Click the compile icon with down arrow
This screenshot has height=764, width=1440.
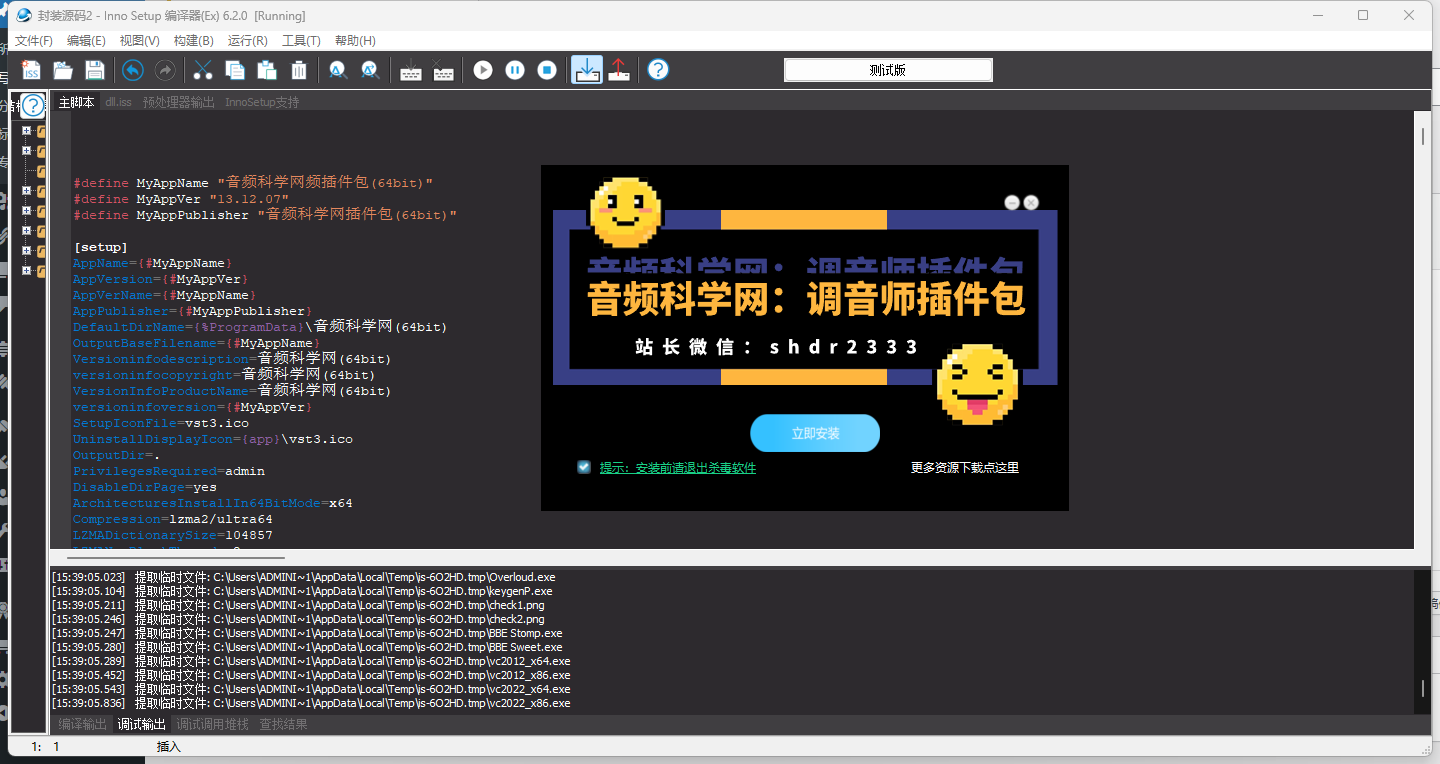[410, 70]
